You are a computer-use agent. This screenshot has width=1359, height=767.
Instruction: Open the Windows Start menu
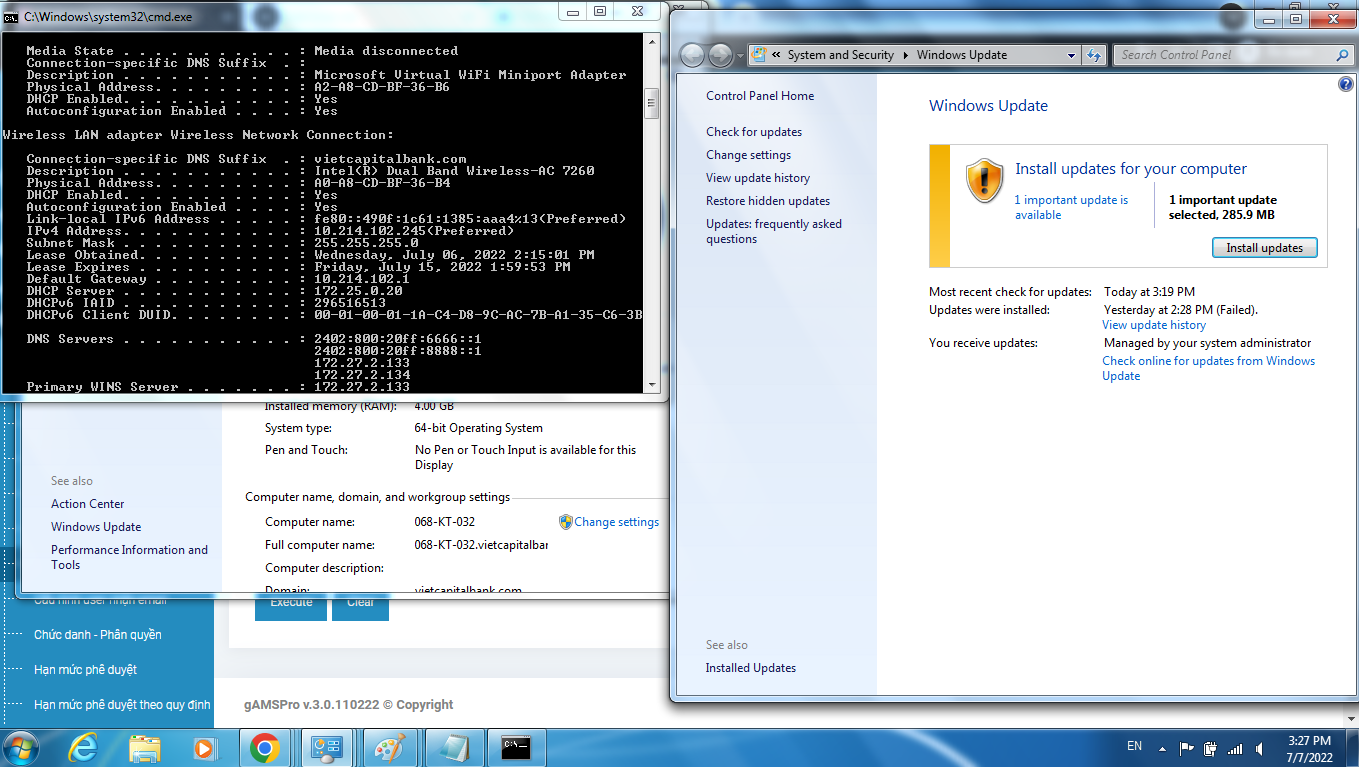(21, 748)
